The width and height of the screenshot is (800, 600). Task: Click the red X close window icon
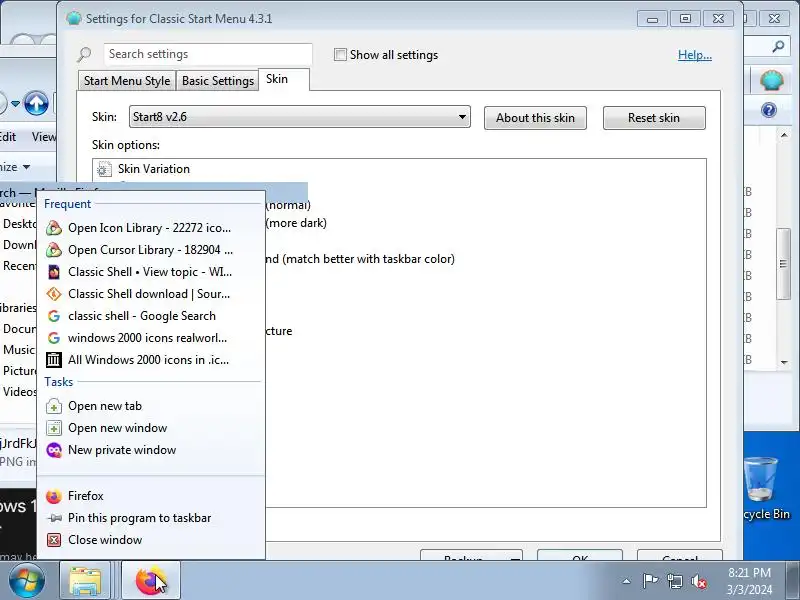click(x=54, y=540)
